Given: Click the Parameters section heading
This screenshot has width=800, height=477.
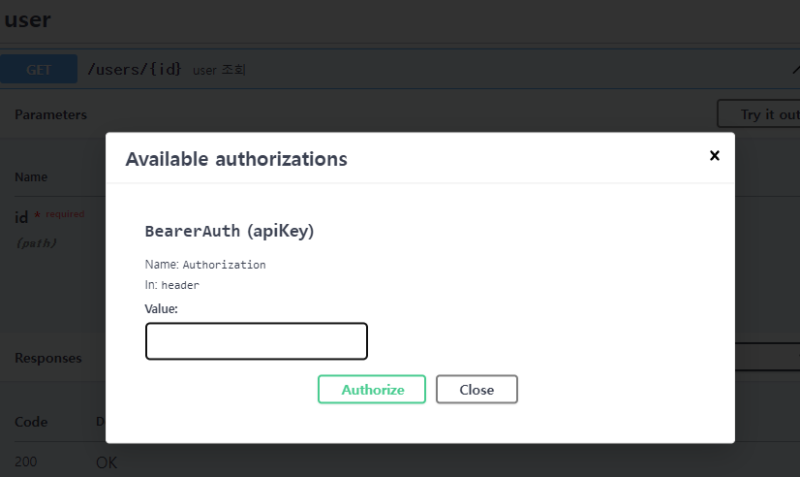Looking at the screenshot, I should (51, 115).
